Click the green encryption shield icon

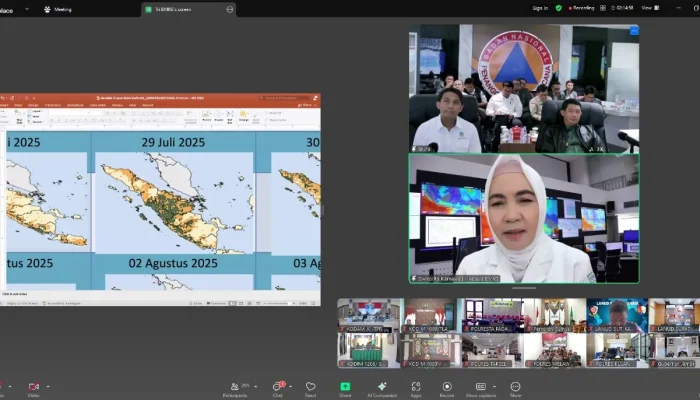(558, 8)
